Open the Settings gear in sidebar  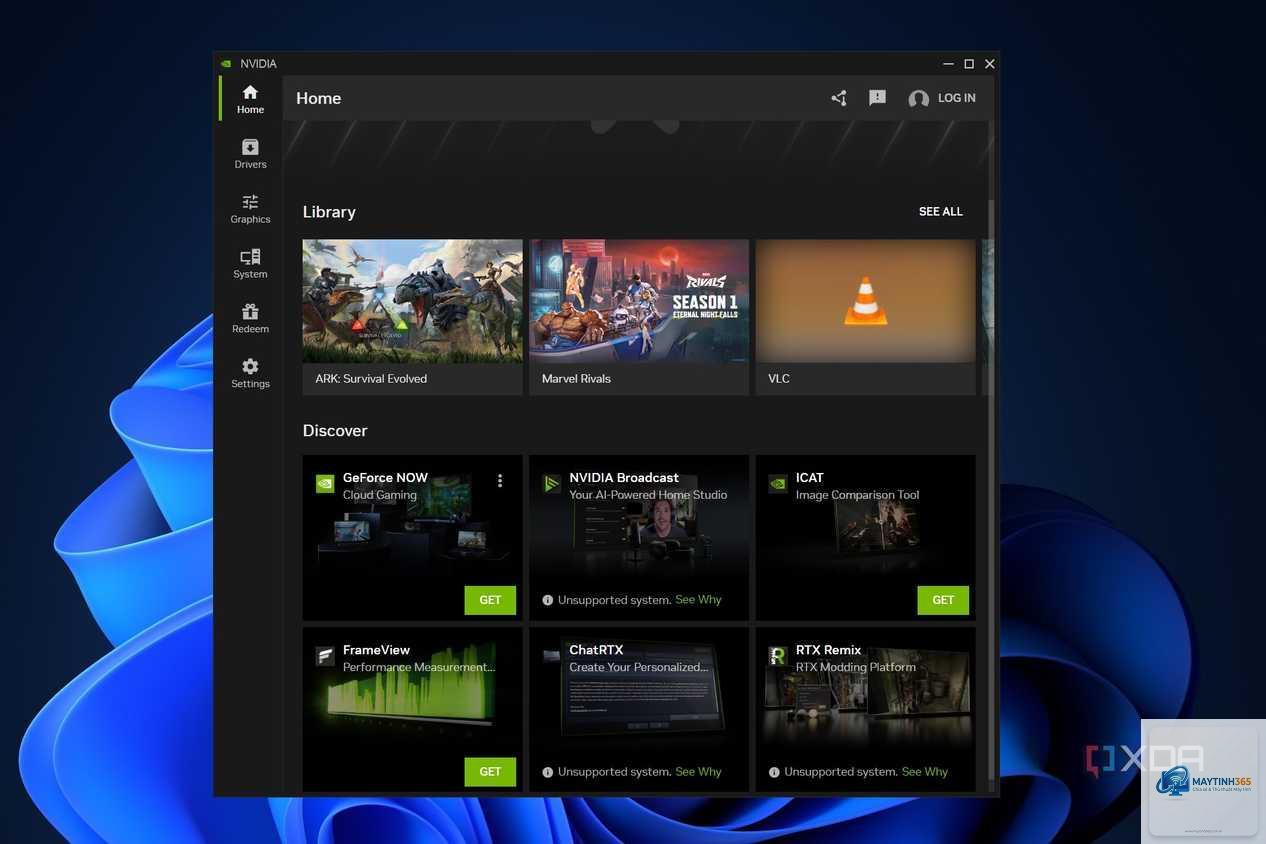250,374
